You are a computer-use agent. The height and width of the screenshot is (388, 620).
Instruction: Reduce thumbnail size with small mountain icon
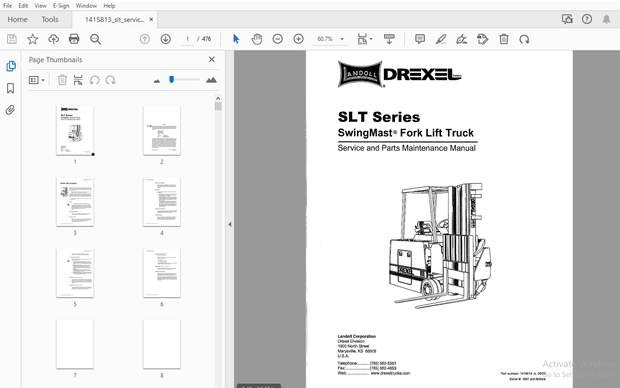[x=157, y=81]
